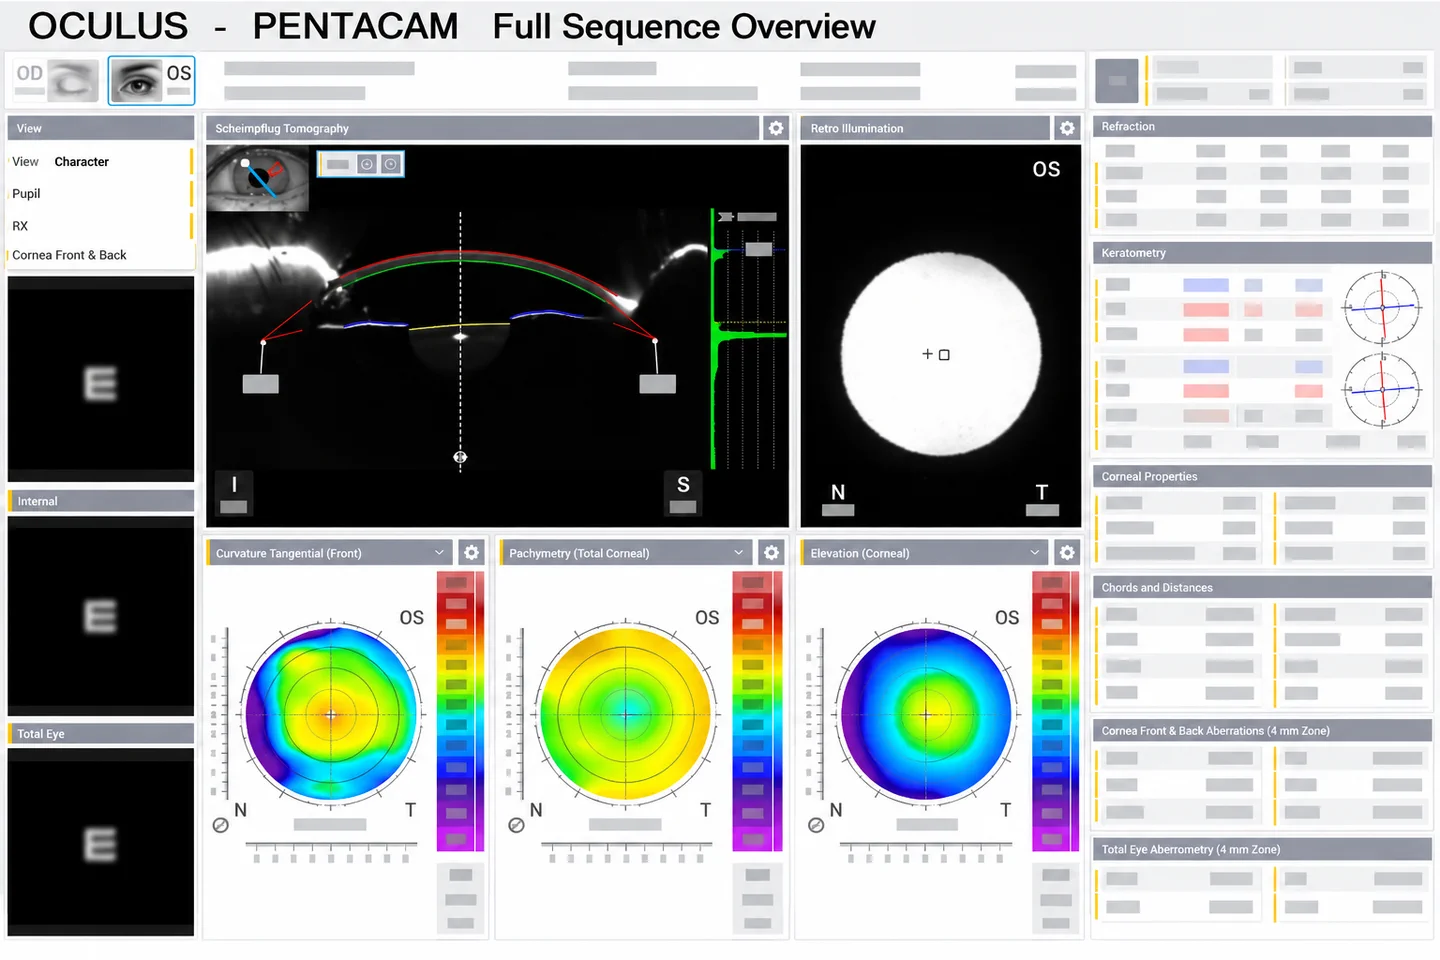Click the Retro Illumination panel title
Screen dimensions: 1440x960
(x=857, y=129)
